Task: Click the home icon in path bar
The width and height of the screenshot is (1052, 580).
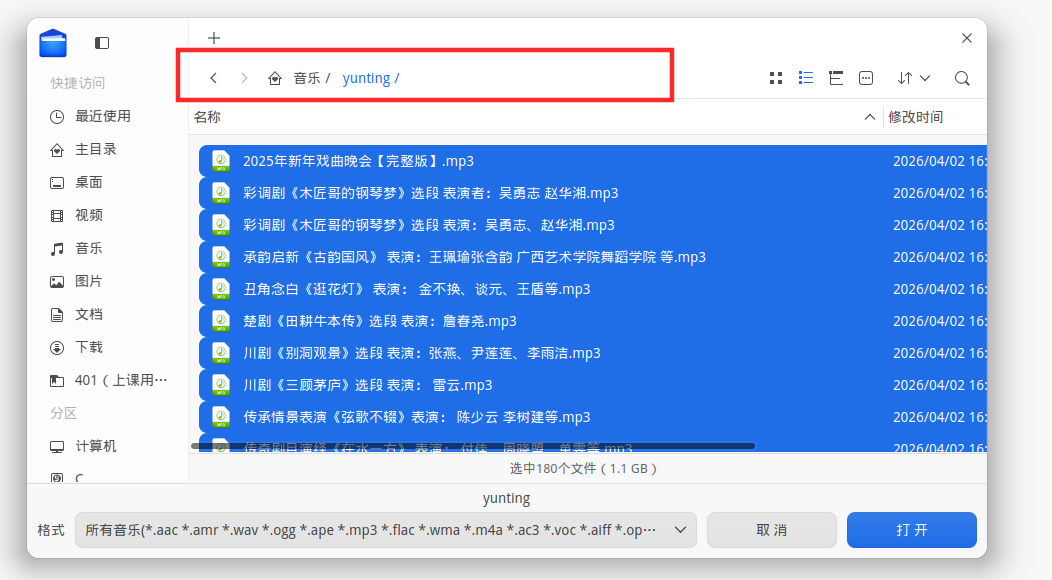Action: (x=275, y=79)
